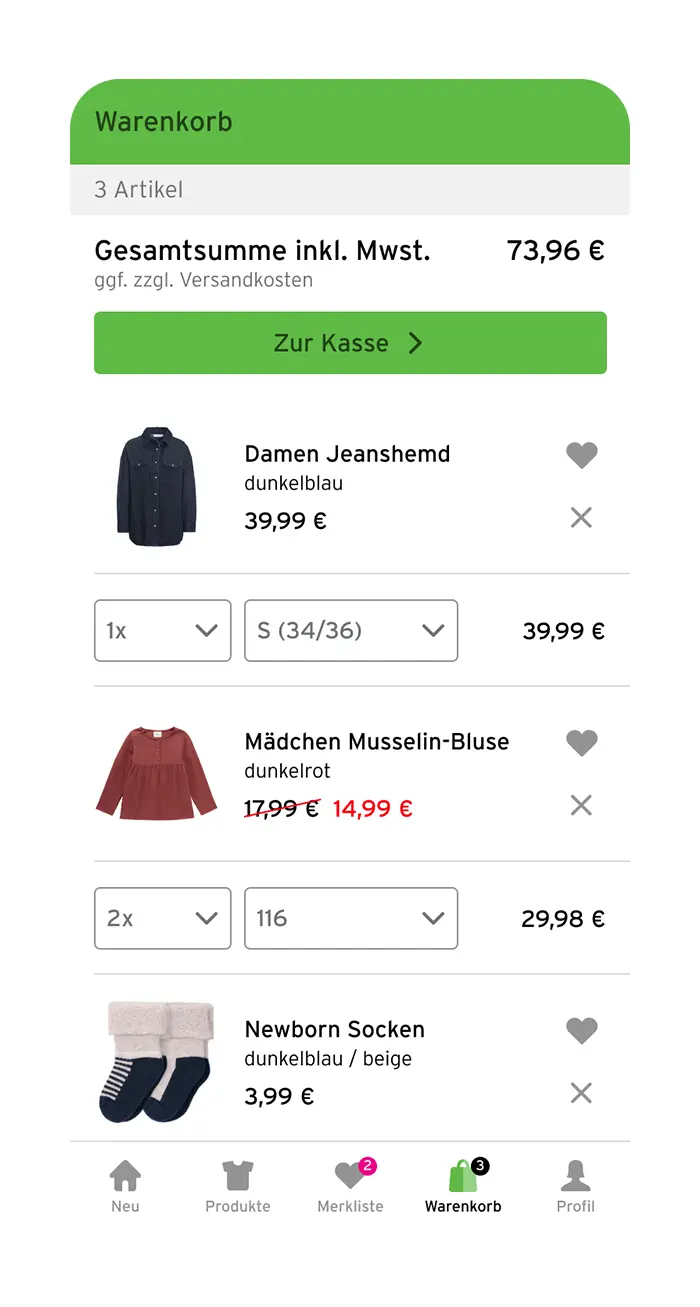Click the heart icon beside Newborn Socken
Screen dimensions: 700x1307
581,1030
